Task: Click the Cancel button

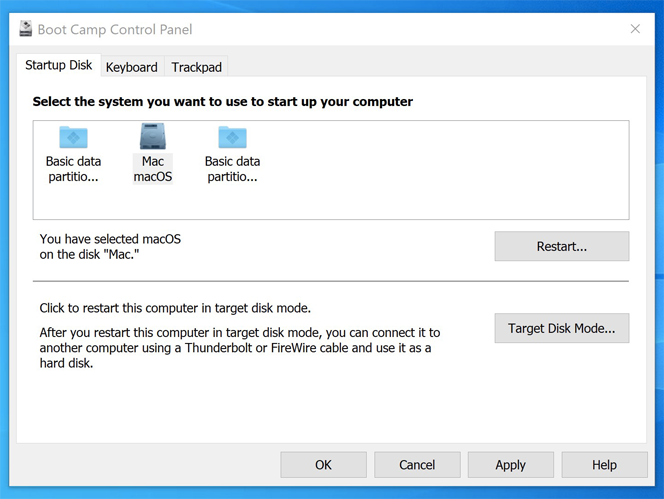Action: click(417, 465)
